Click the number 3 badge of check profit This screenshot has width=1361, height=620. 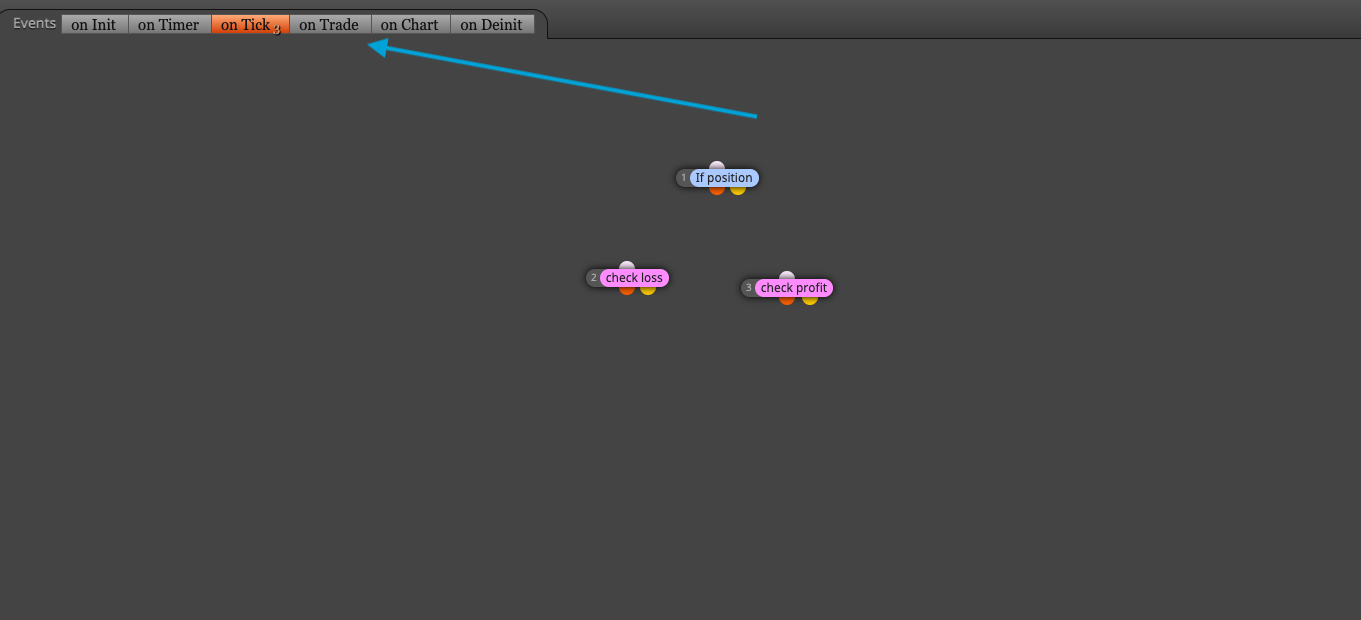point(748,288)
